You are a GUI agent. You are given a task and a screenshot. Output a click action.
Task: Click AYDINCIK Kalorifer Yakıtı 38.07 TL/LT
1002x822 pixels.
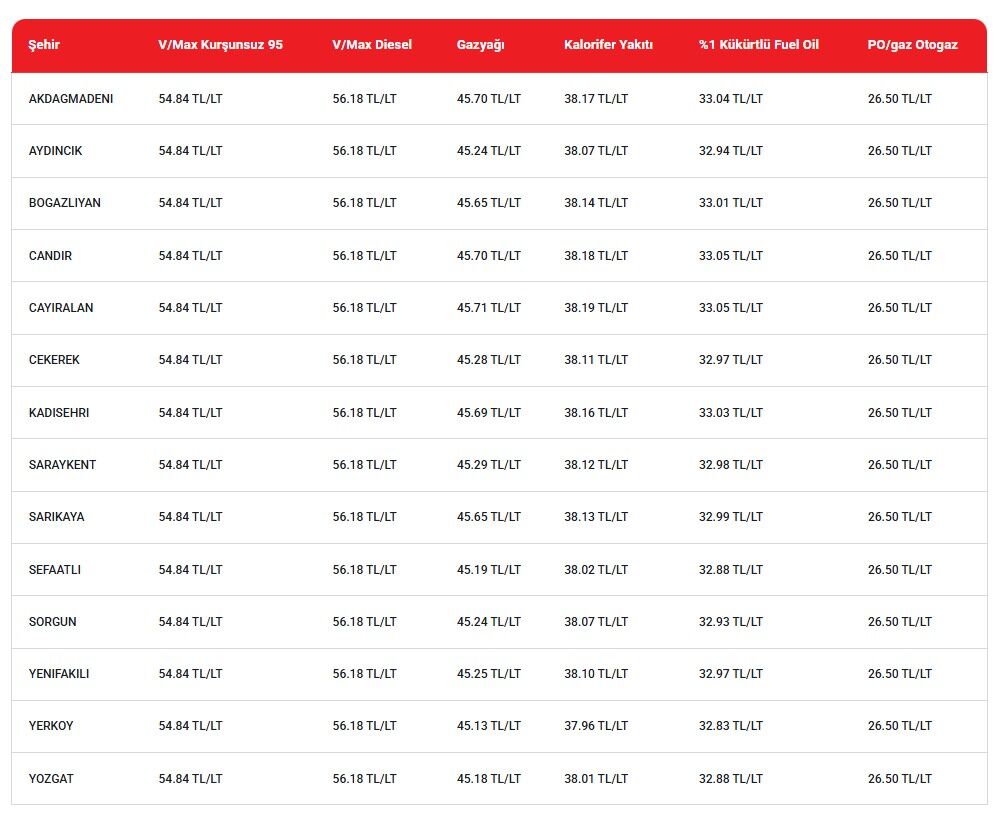596,151
